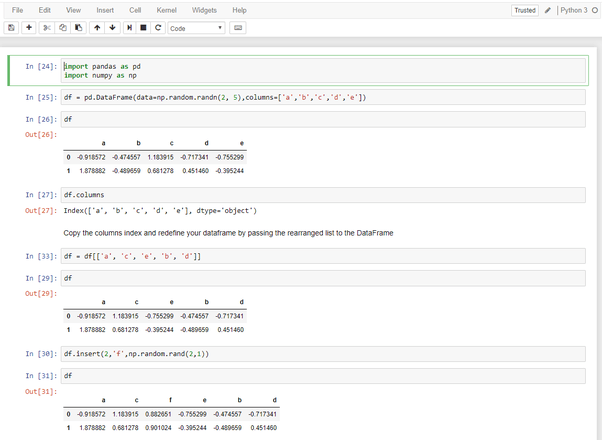Click the Out[31] output prompt
This screenshot has width=602, height=440.
41,392
